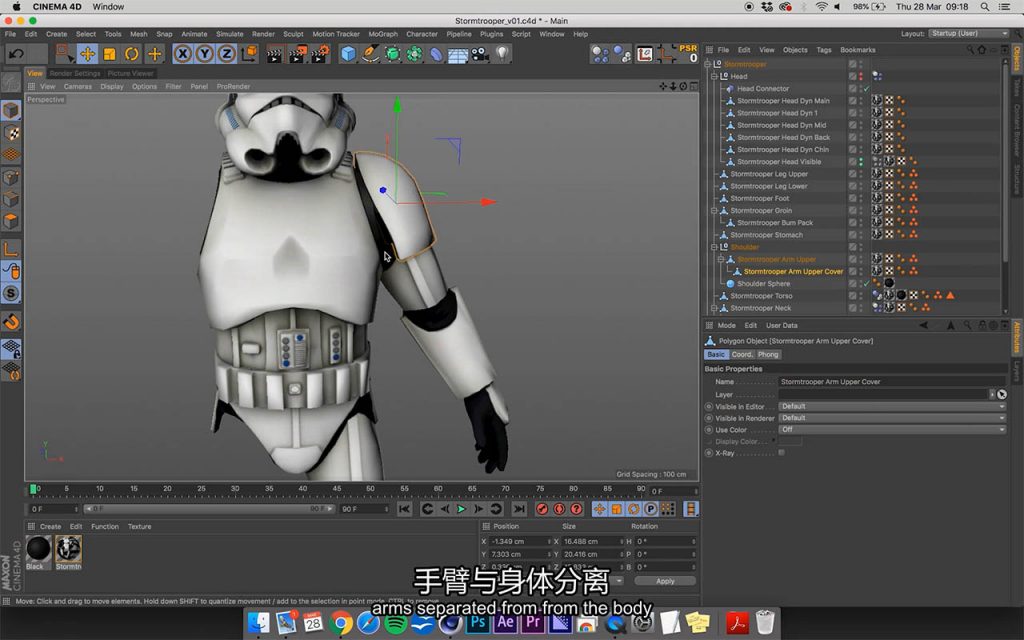Collapse the Shoulder group
Viewport: 1024px width, 640px height.
[x=714, y=248]
